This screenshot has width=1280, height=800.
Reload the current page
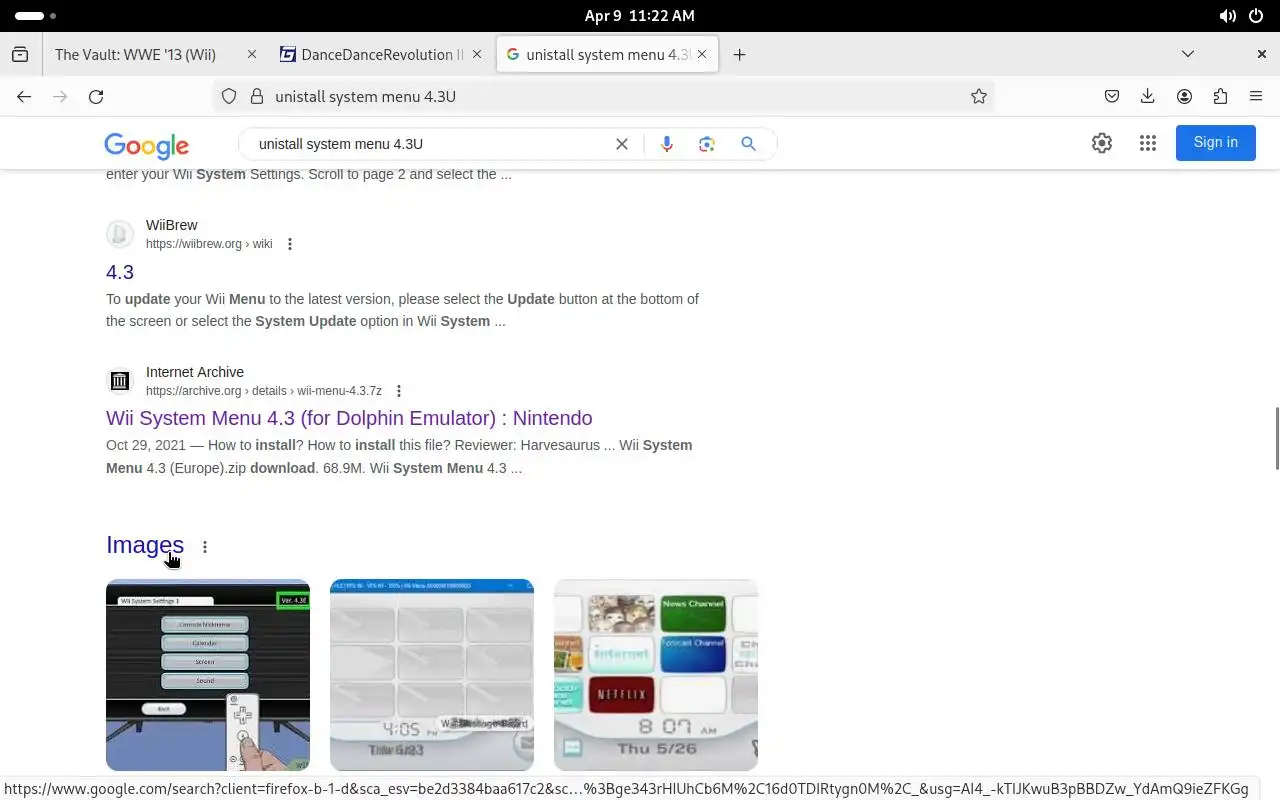[x=96, y=97]
